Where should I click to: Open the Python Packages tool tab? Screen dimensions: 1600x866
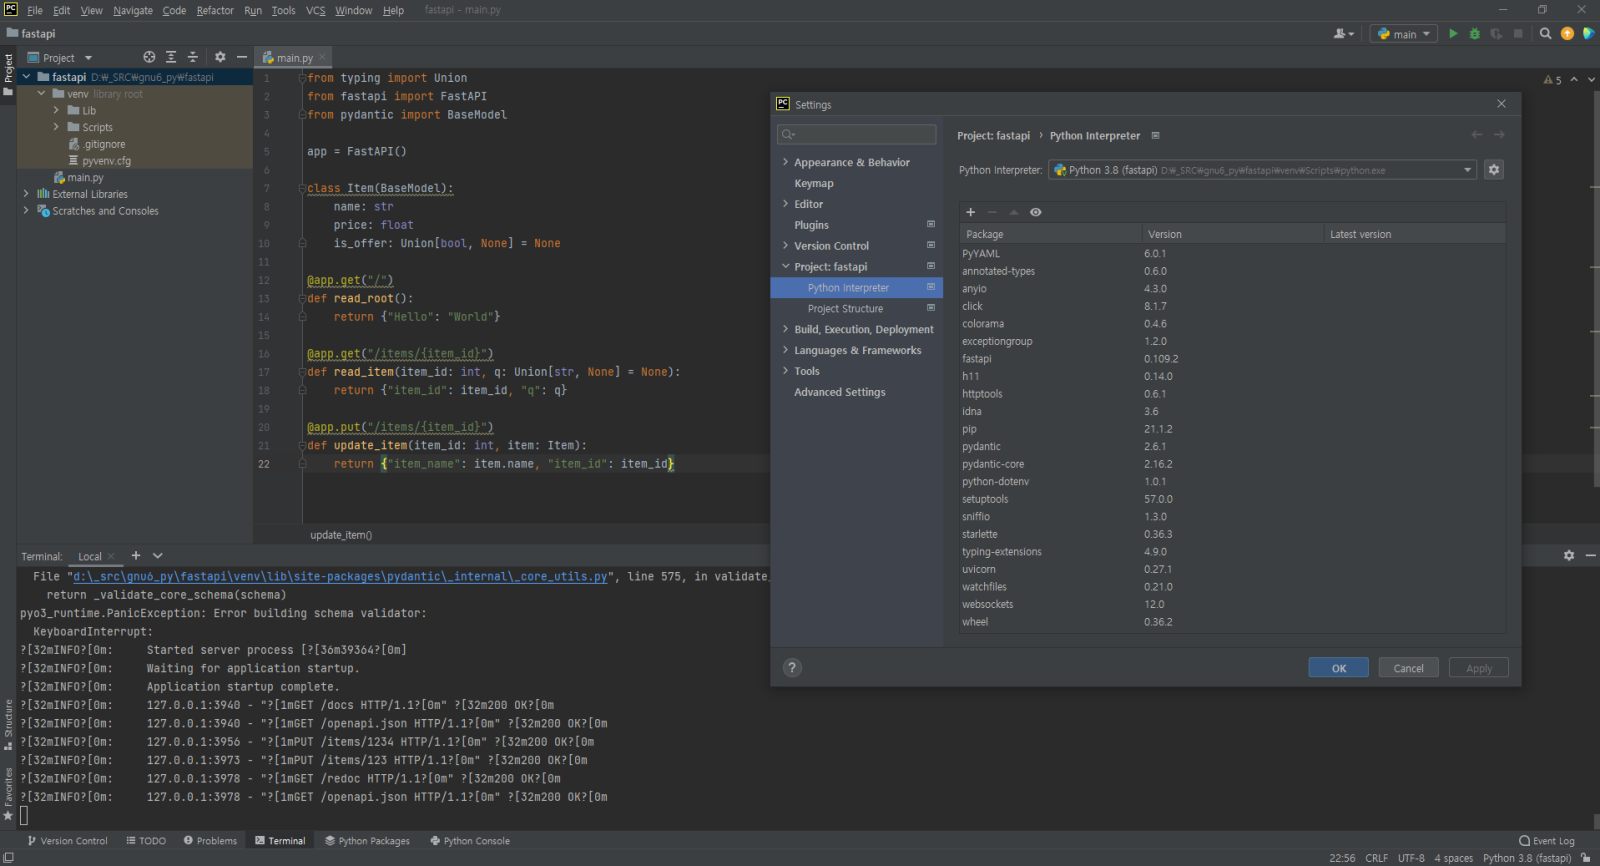367,841
